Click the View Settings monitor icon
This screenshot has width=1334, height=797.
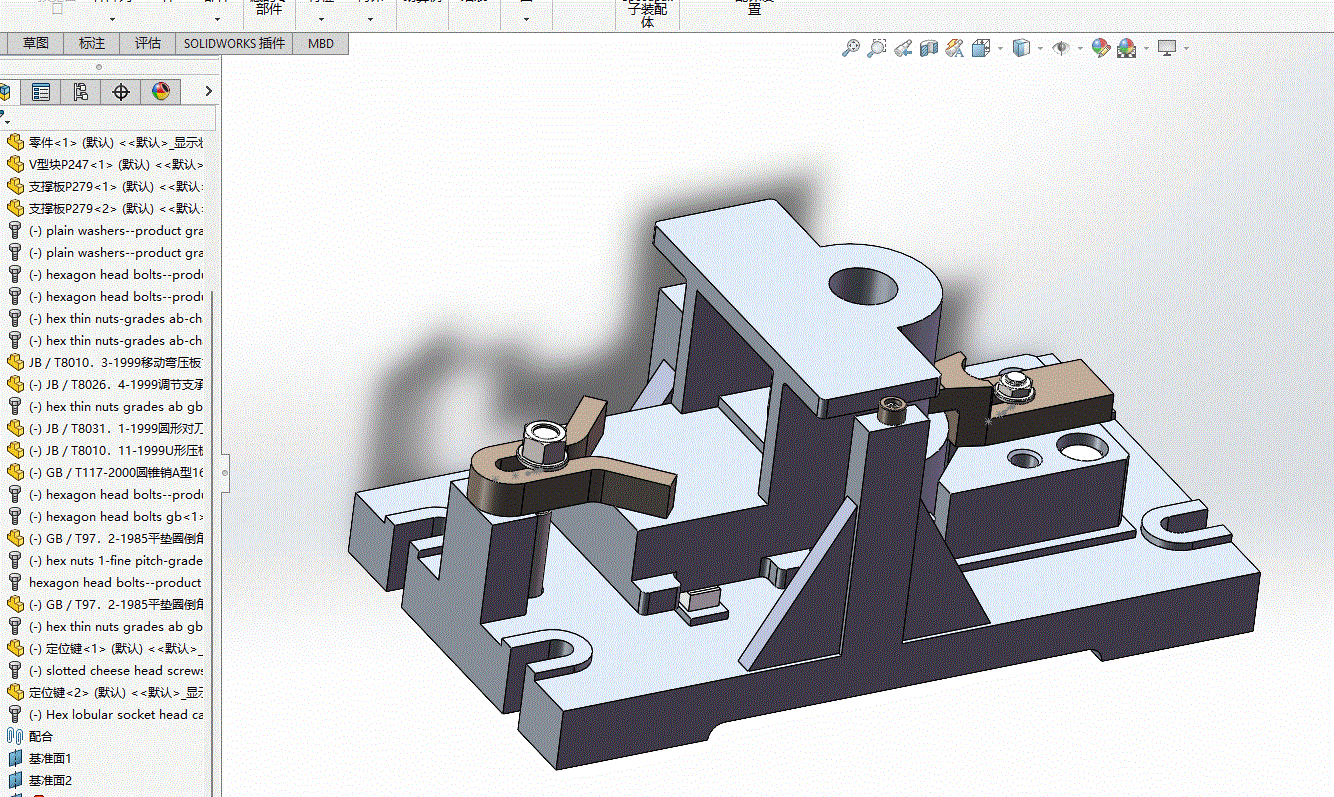(x=1166, y=47)
